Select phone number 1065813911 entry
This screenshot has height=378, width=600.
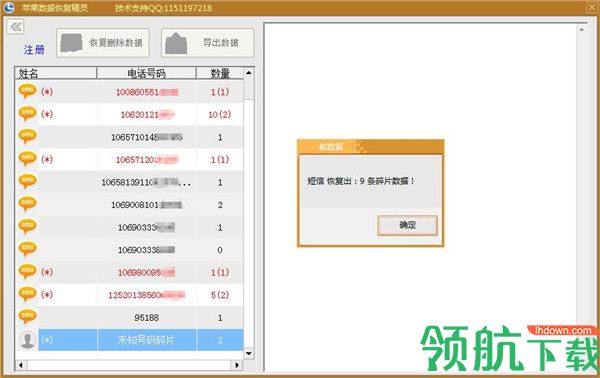click(146, 182)
